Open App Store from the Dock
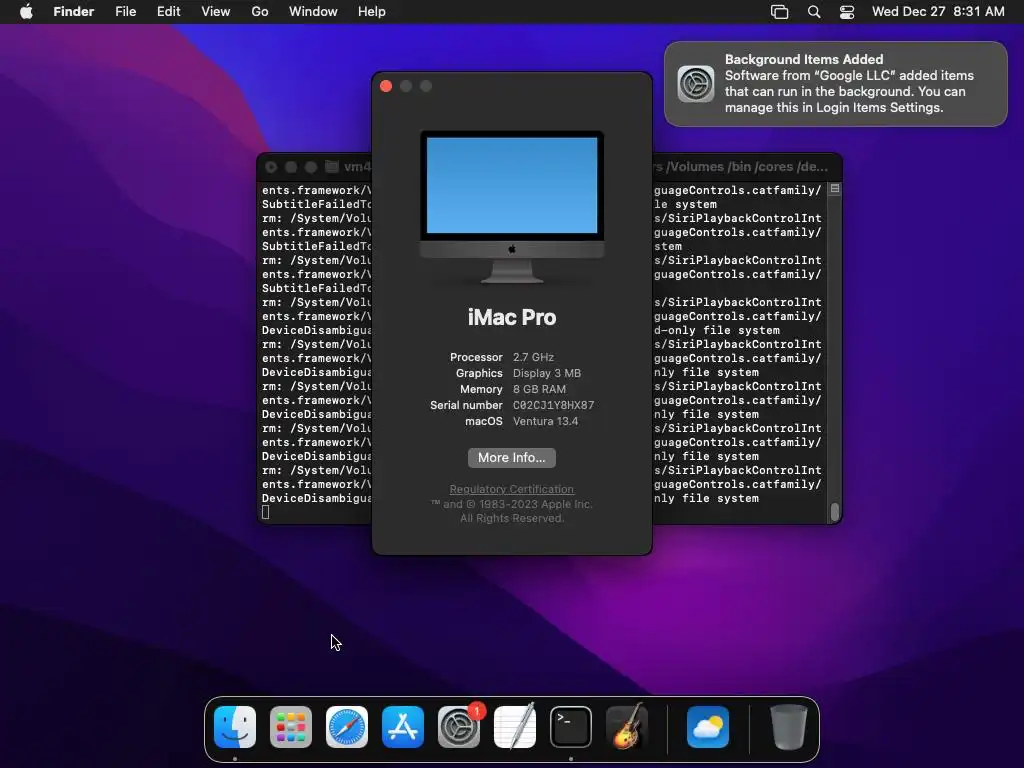1024x768 pixels. click(x=403, y=727)
